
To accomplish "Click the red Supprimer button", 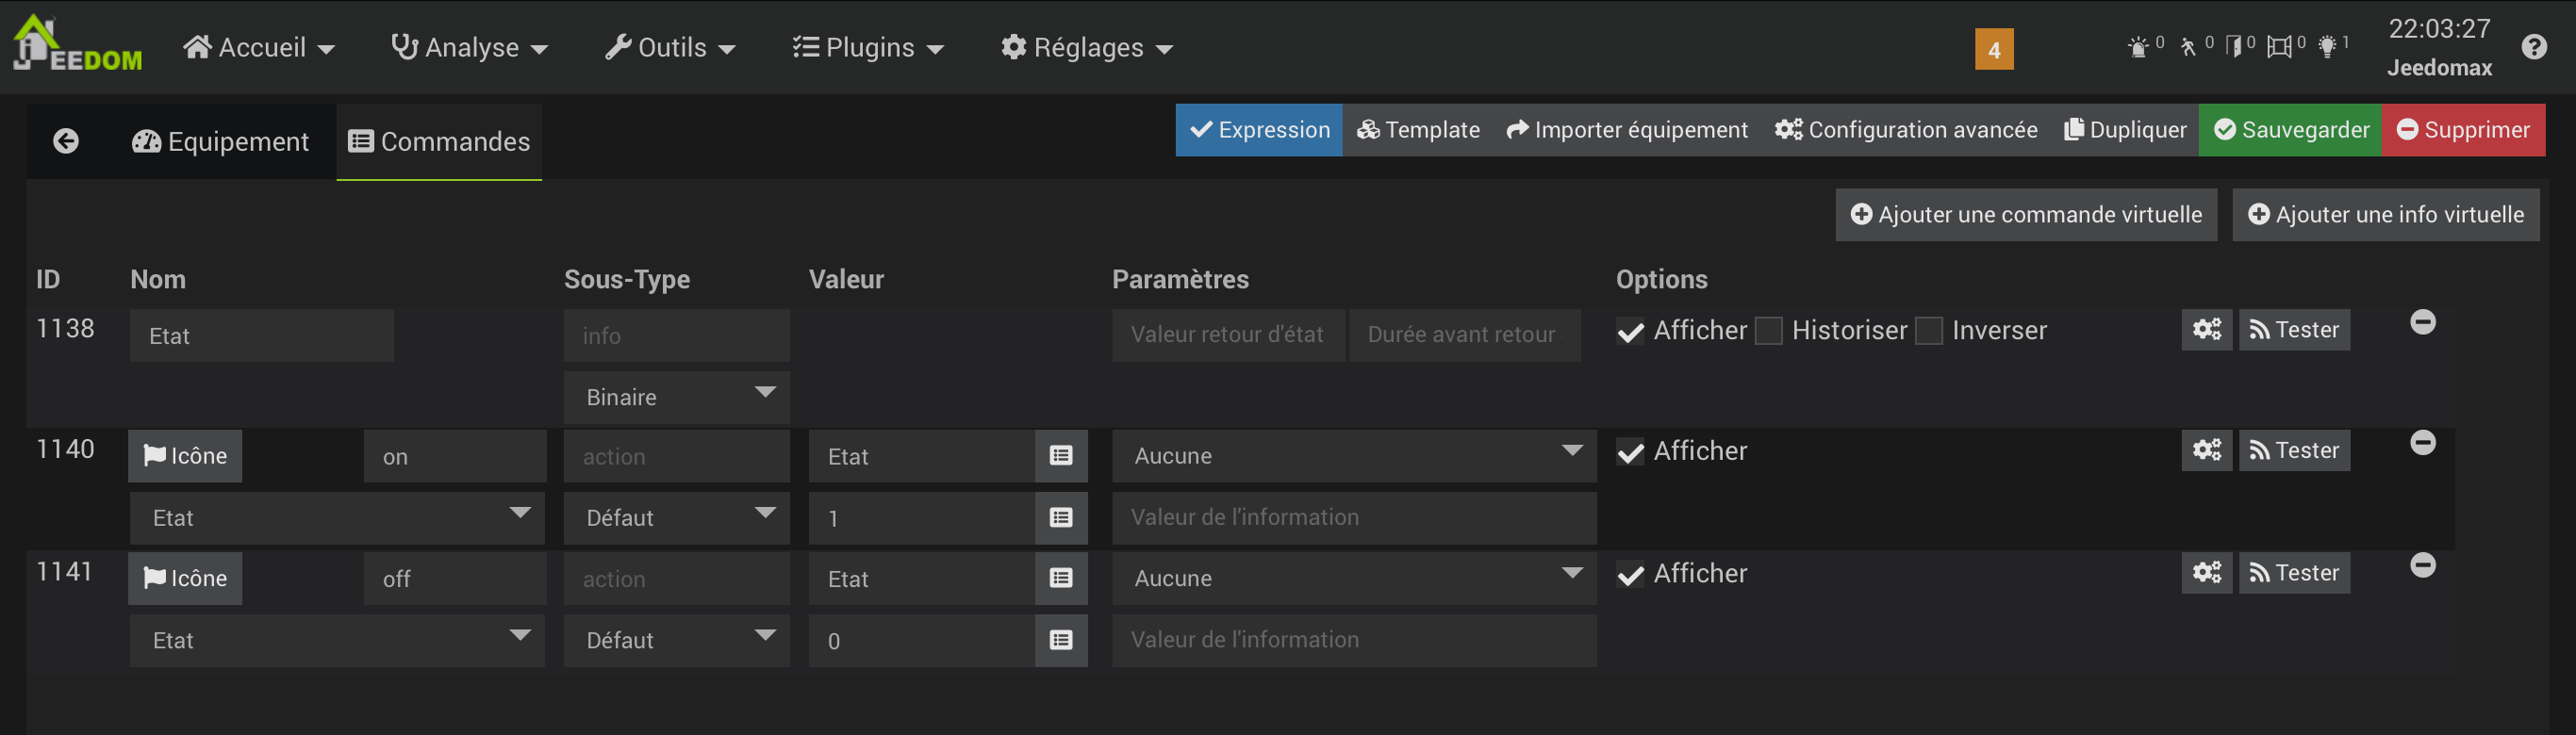I will pyautogui.click(x=2463, y=130).
